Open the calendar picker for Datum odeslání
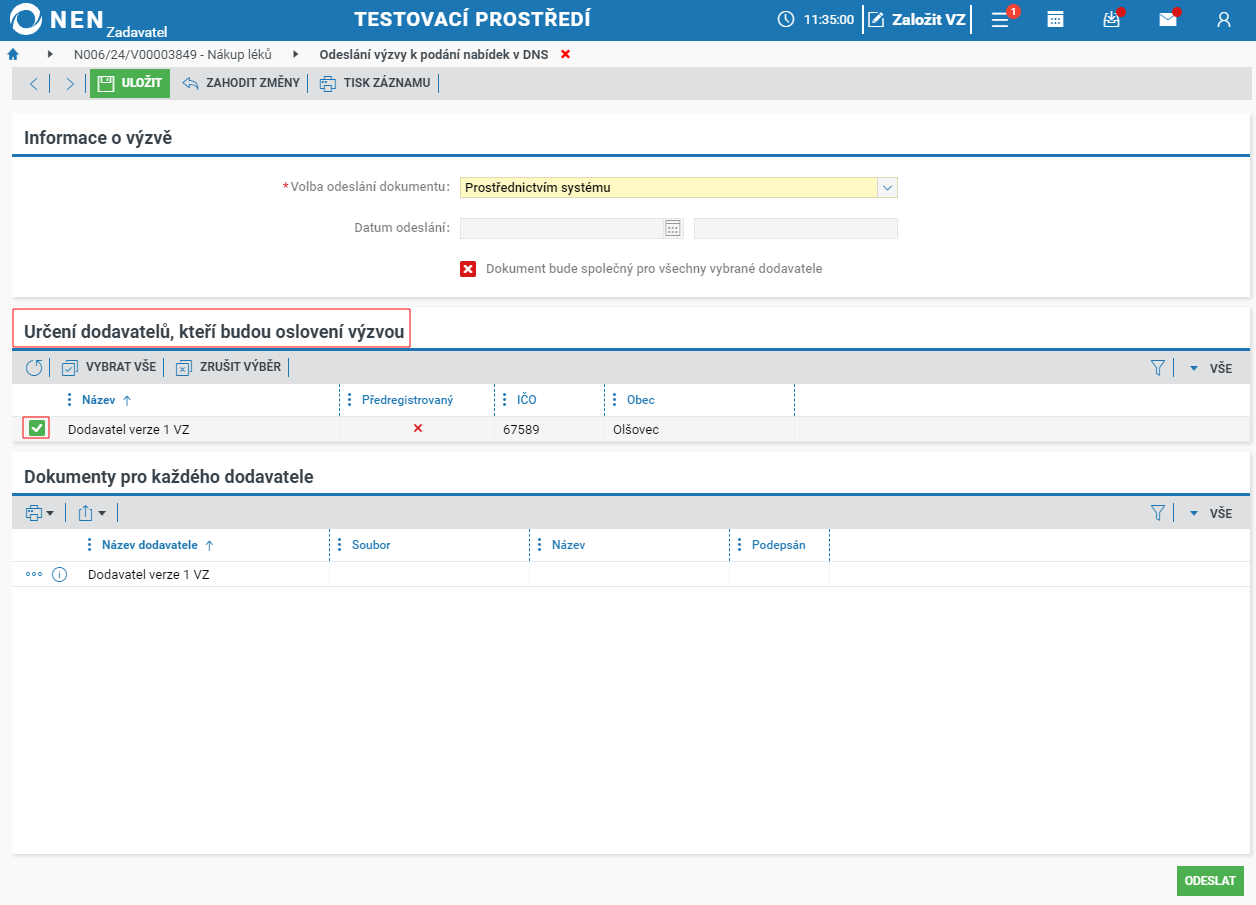This screenshot has height=905, width=1256. pos(673,228)
